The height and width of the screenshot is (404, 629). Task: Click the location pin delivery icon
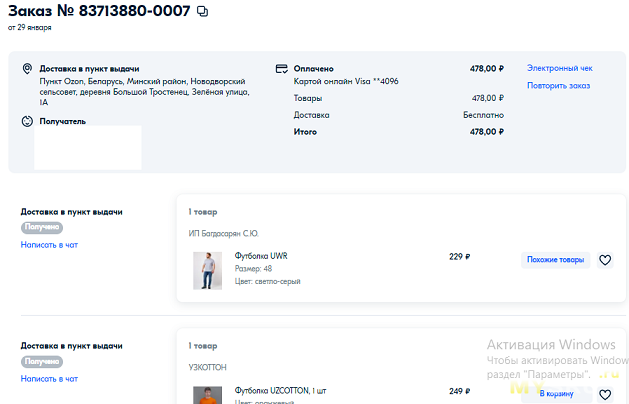click(x=27, y=69)
